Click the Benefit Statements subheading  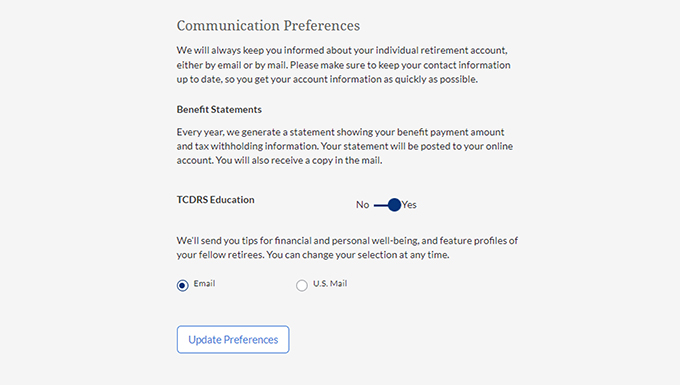pos(219,109)
